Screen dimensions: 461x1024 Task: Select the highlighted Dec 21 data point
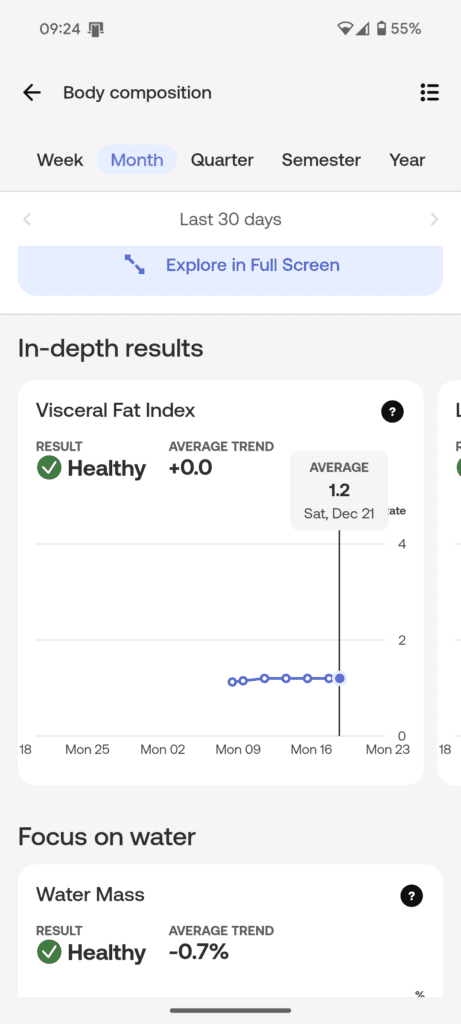(x=340, y=679)
